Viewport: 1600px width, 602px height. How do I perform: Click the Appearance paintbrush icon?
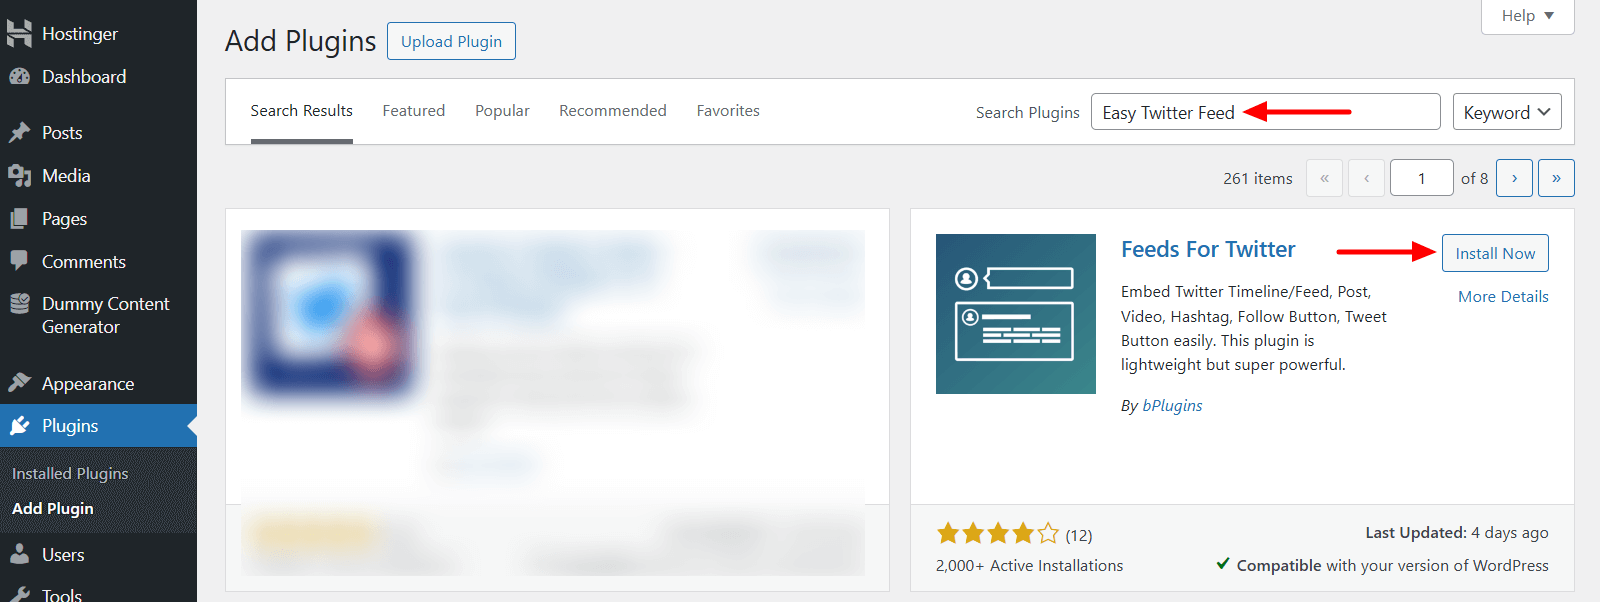[x=19, y=383]
